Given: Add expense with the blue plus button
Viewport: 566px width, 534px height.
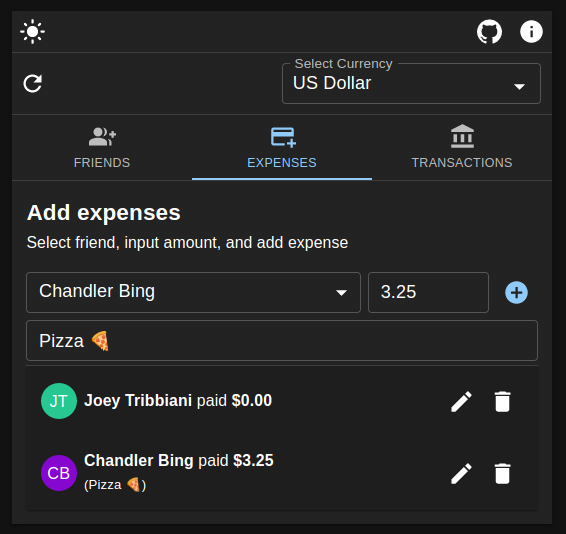Looking at the screenshot, I should (x=516, y=292).
